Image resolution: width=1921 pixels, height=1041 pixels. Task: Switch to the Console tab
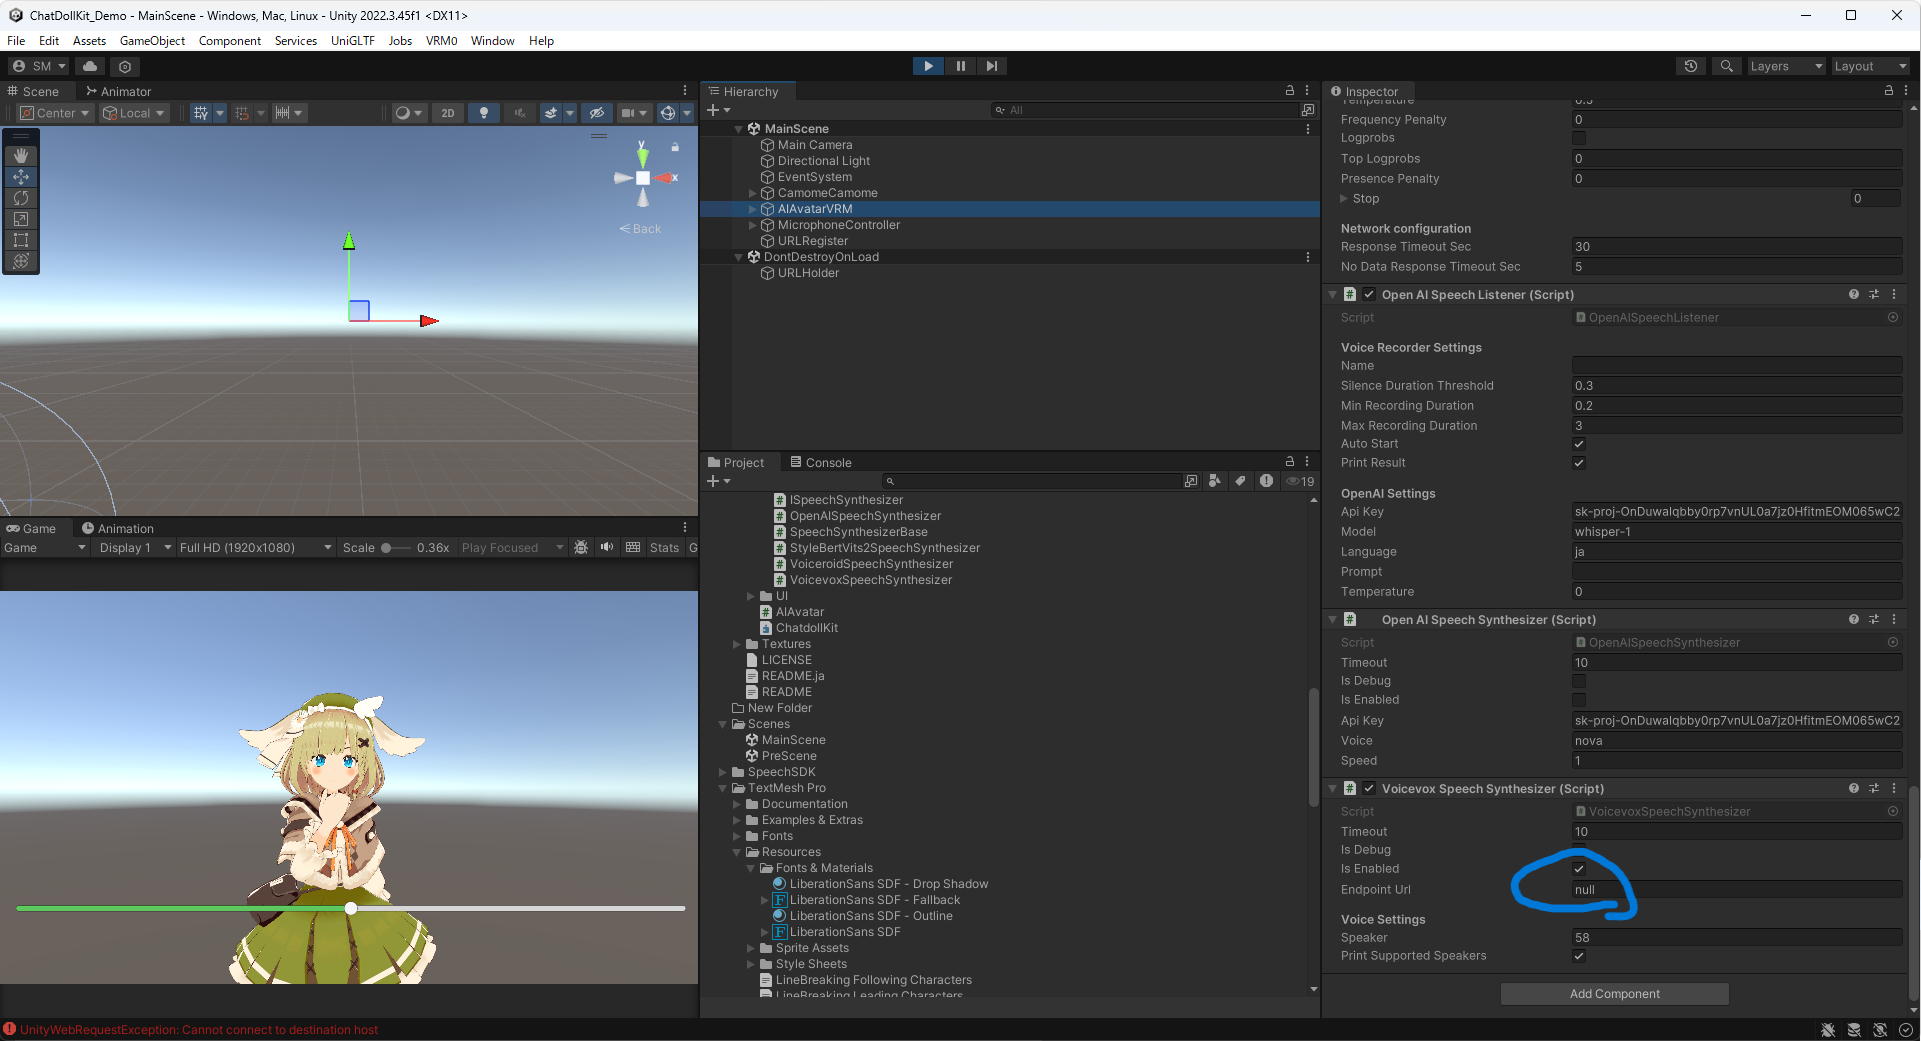(821, 462)
